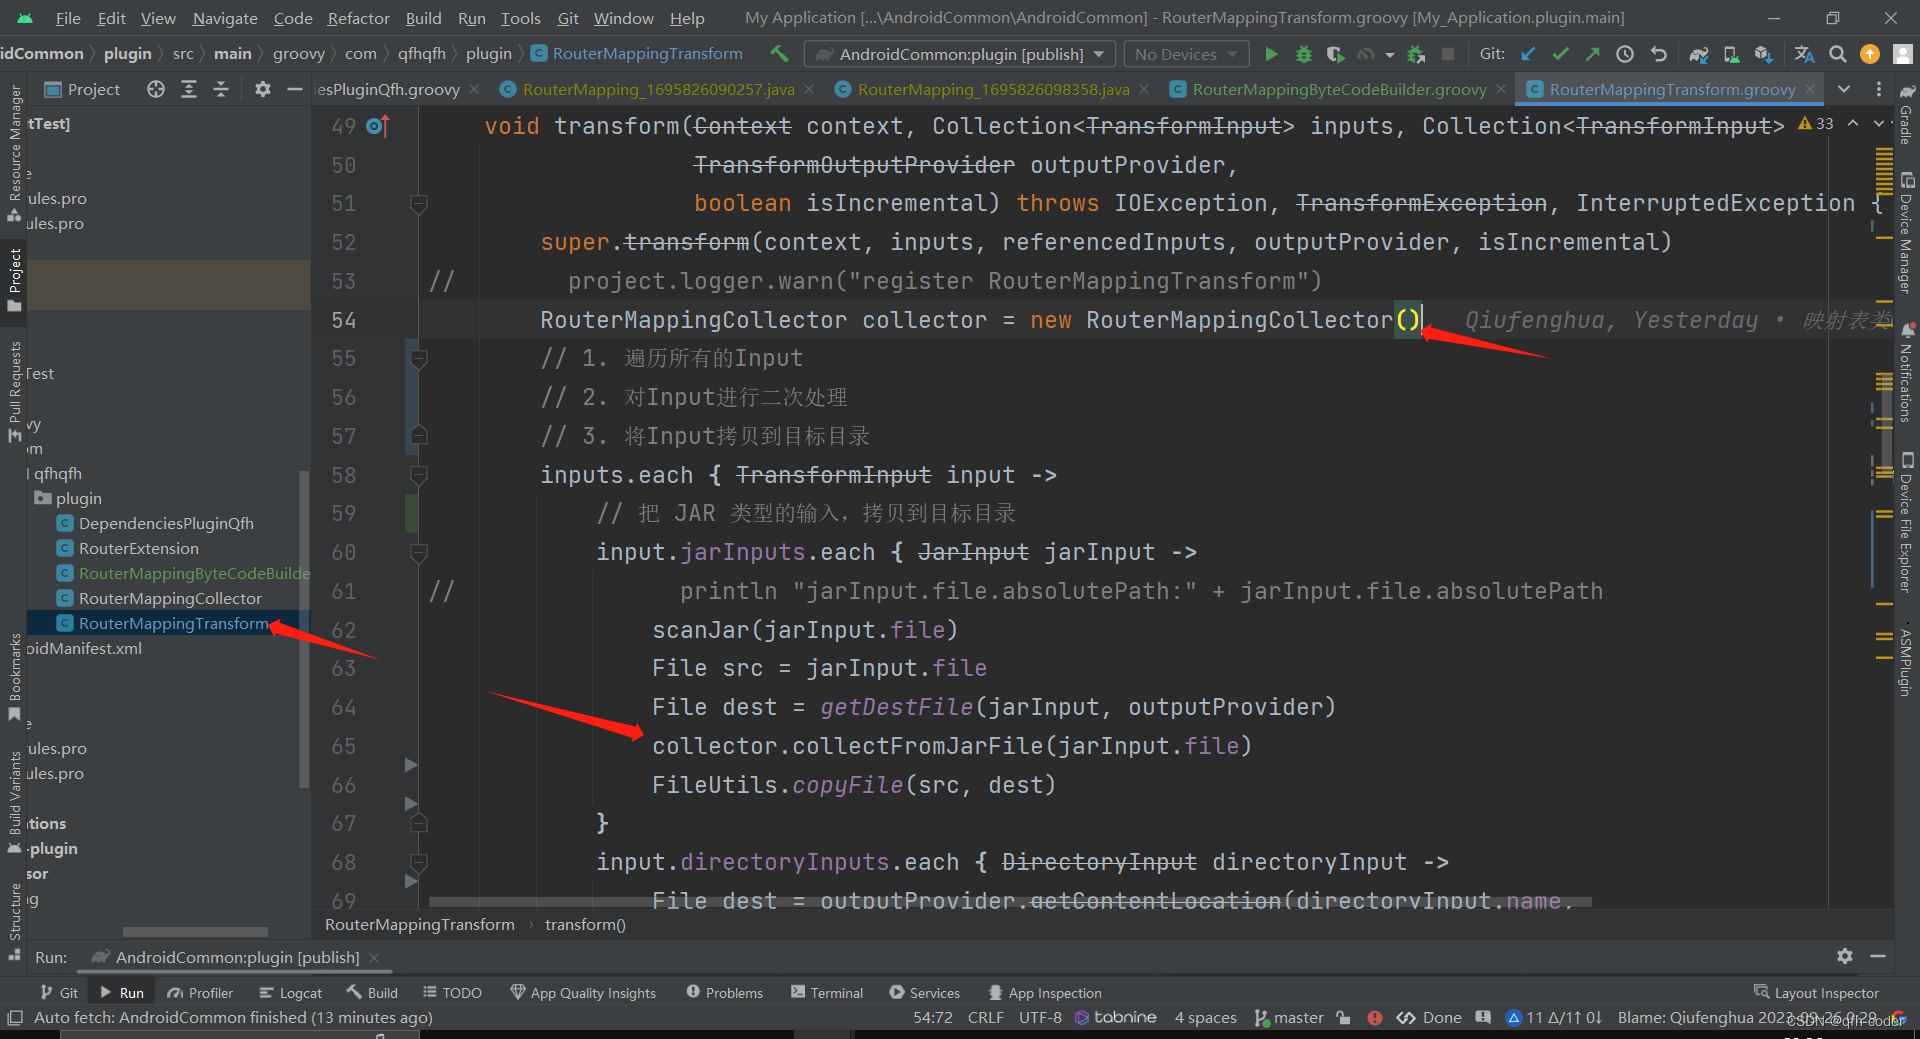The width and height of the screenshot is (1920, 1039).
Task: Toggle the Project tool window stripe
Action: coord(14,281)
